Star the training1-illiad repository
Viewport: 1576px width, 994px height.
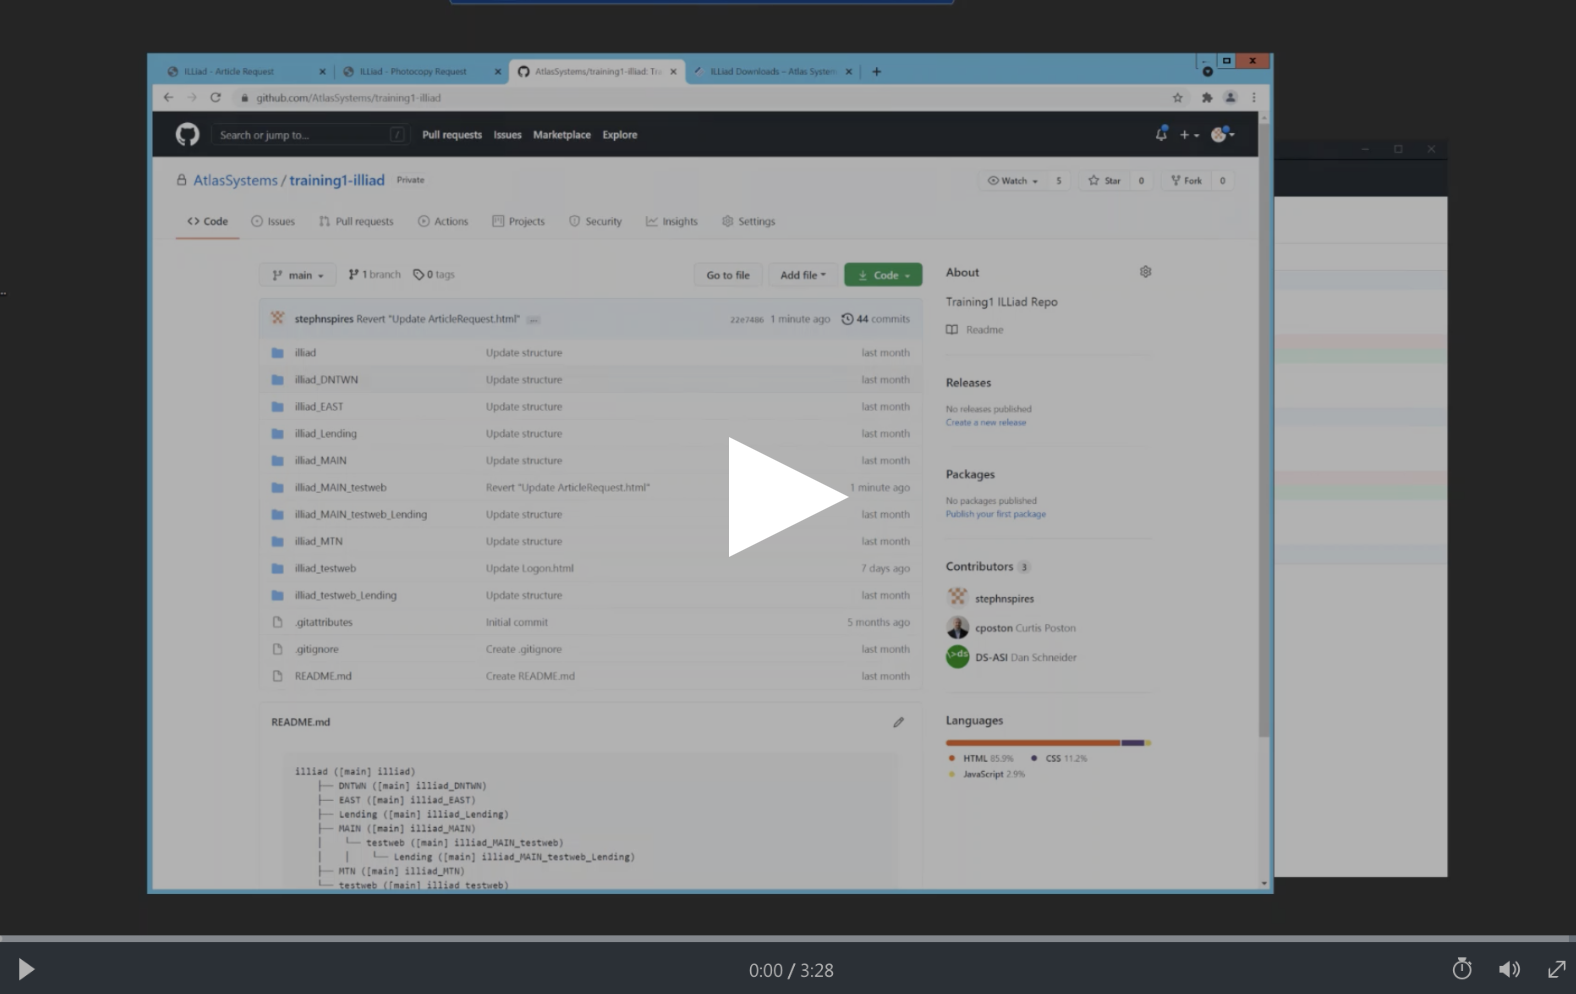(x=1104, y=181)
